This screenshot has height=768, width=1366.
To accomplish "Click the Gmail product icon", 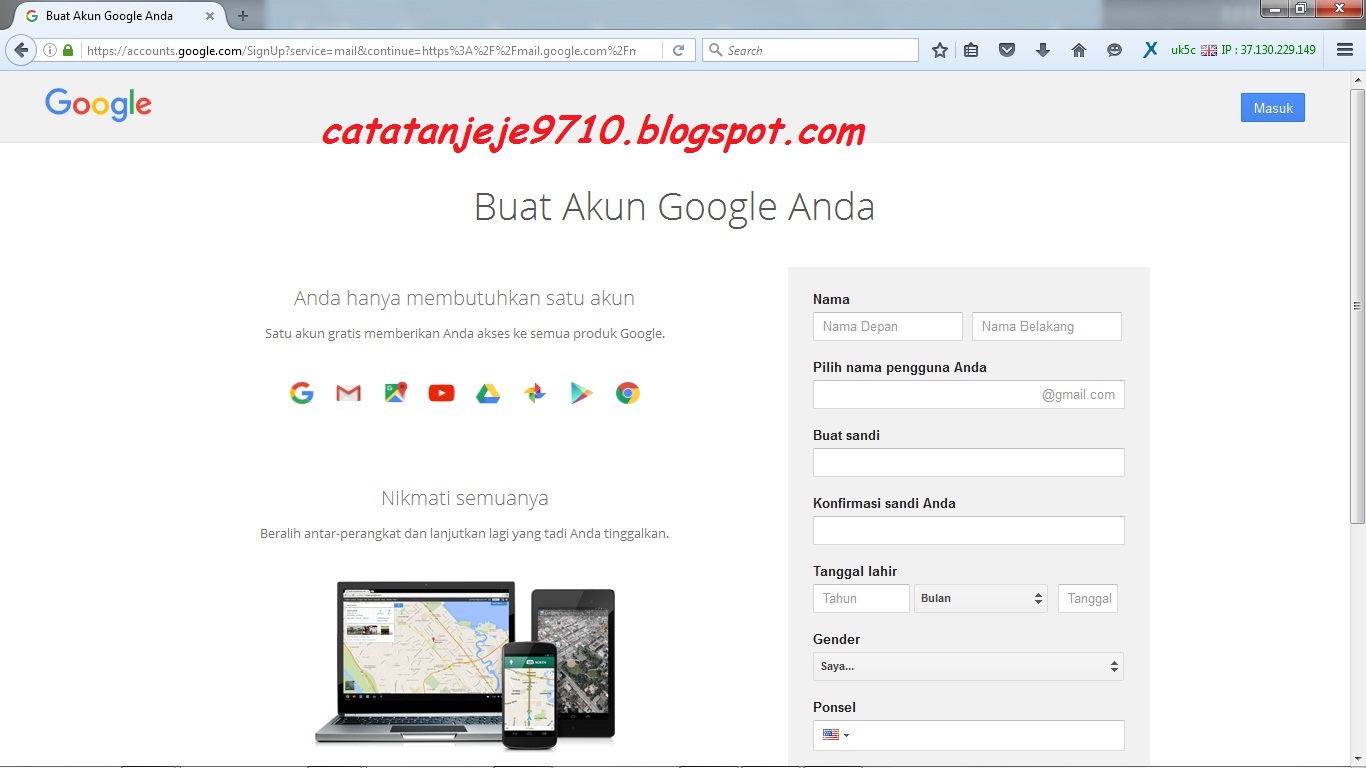I will (348, 393).
